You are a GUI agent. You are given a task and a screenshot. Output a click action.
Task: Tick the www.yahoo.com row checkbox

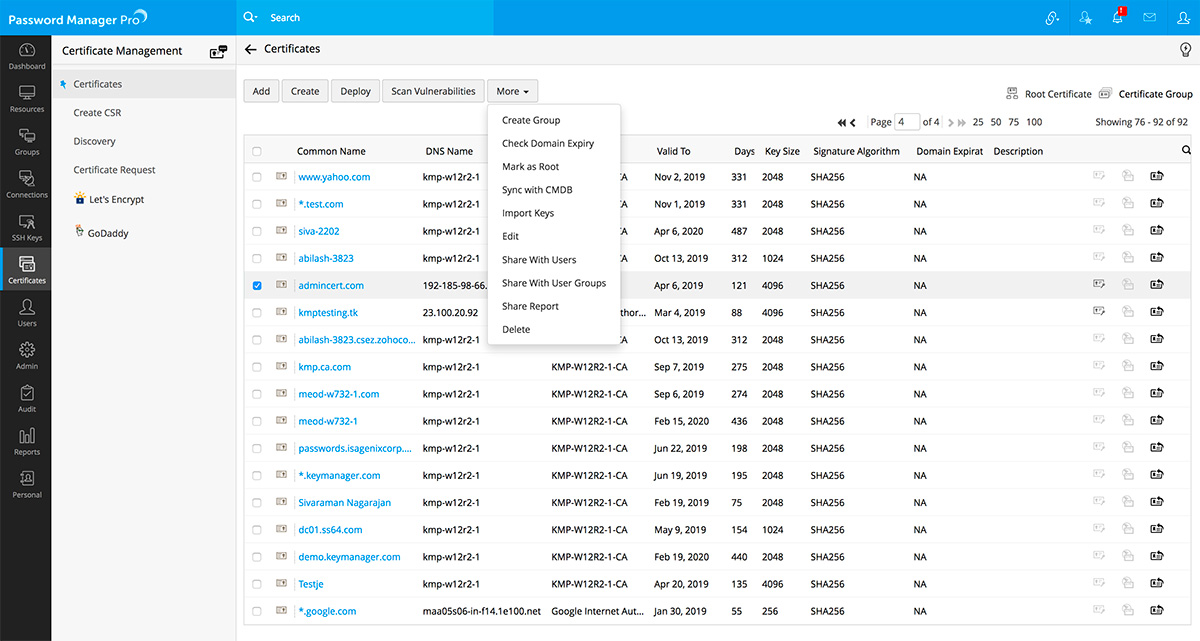pos(257,177)
